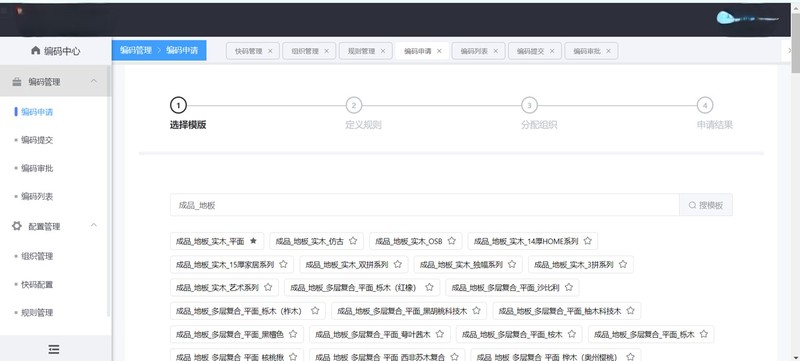The height and width of the screenshot is (361, 800).
Task: Star the 多层复合_平面_桉木 template
Action: 571,334
